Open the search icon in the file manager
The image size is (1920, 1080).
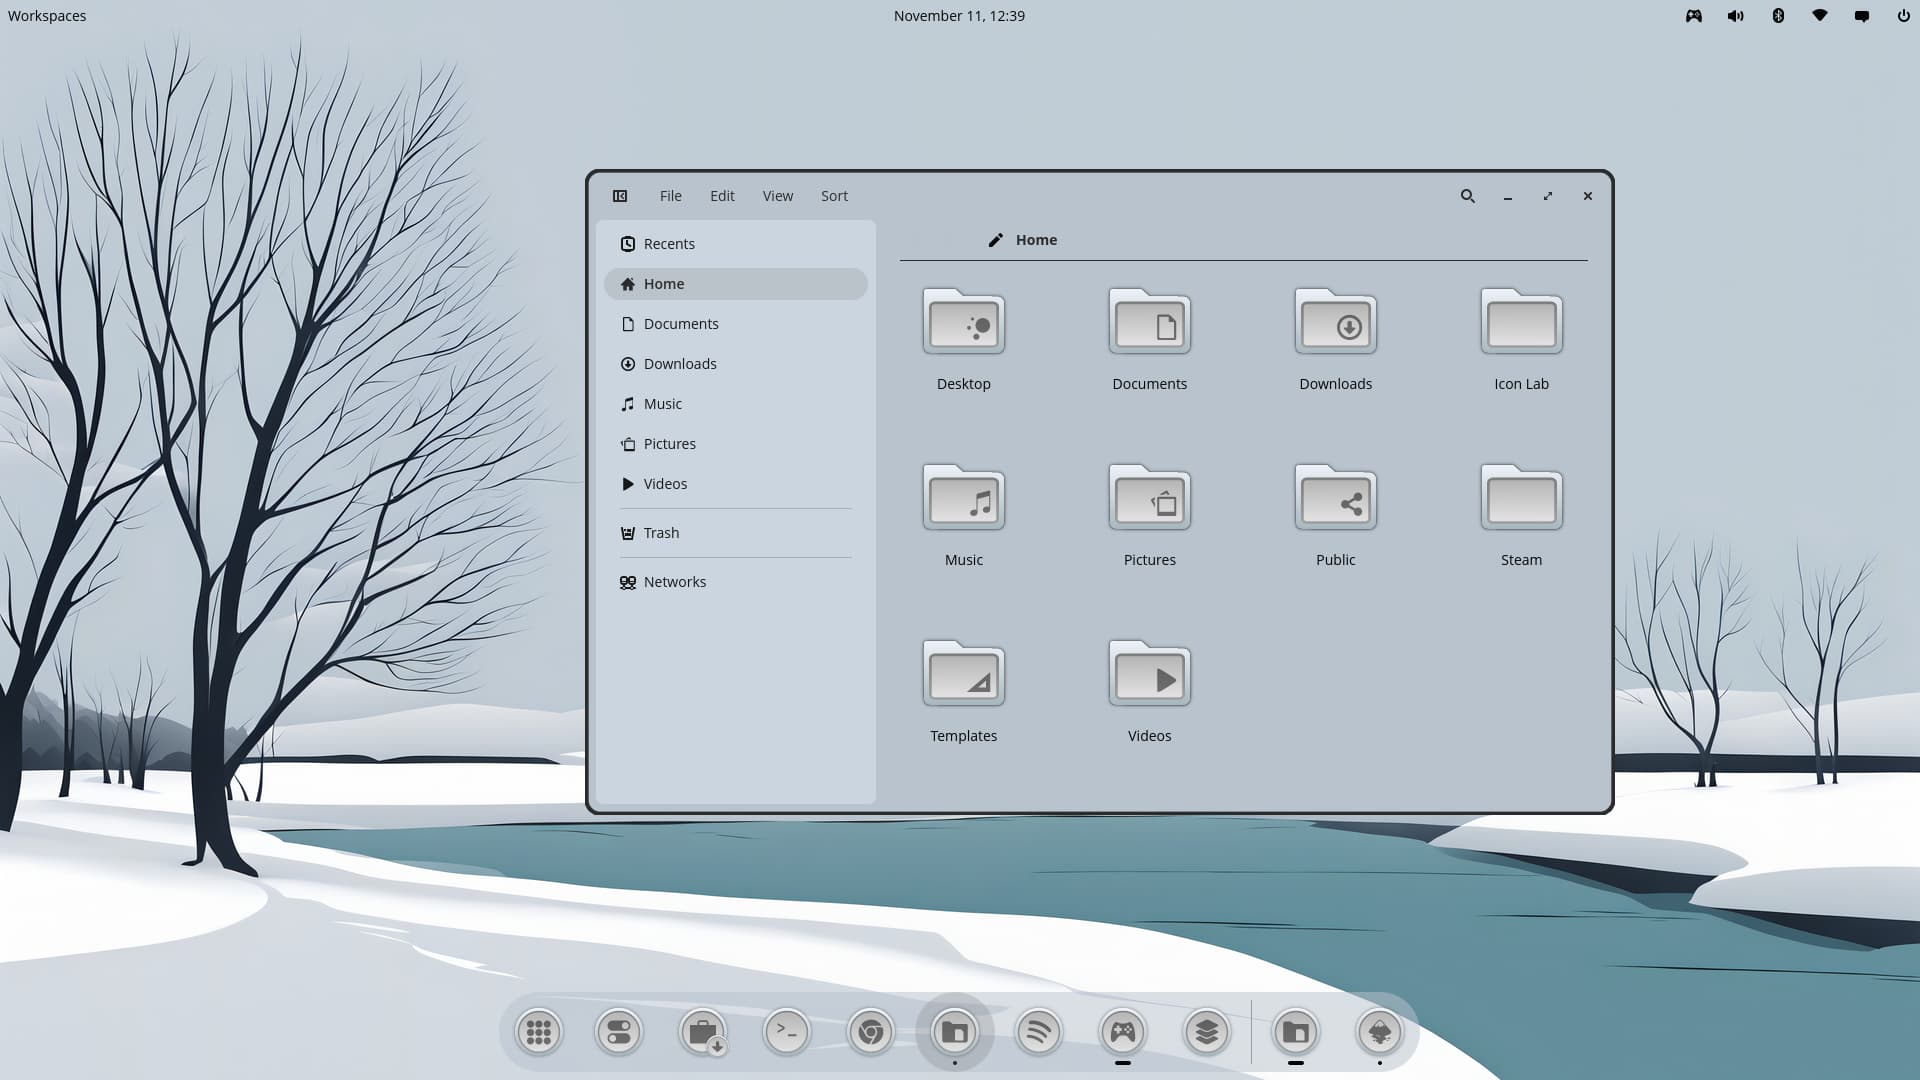click(1467, 196)
